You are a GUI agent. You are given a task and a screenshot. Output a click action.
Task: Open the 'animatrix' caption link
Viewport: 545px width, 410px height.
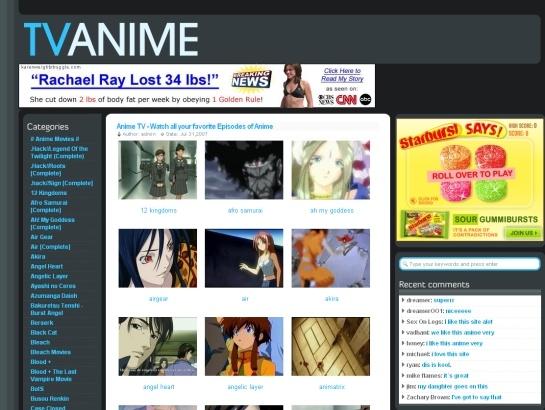click(x=332, y=387)
